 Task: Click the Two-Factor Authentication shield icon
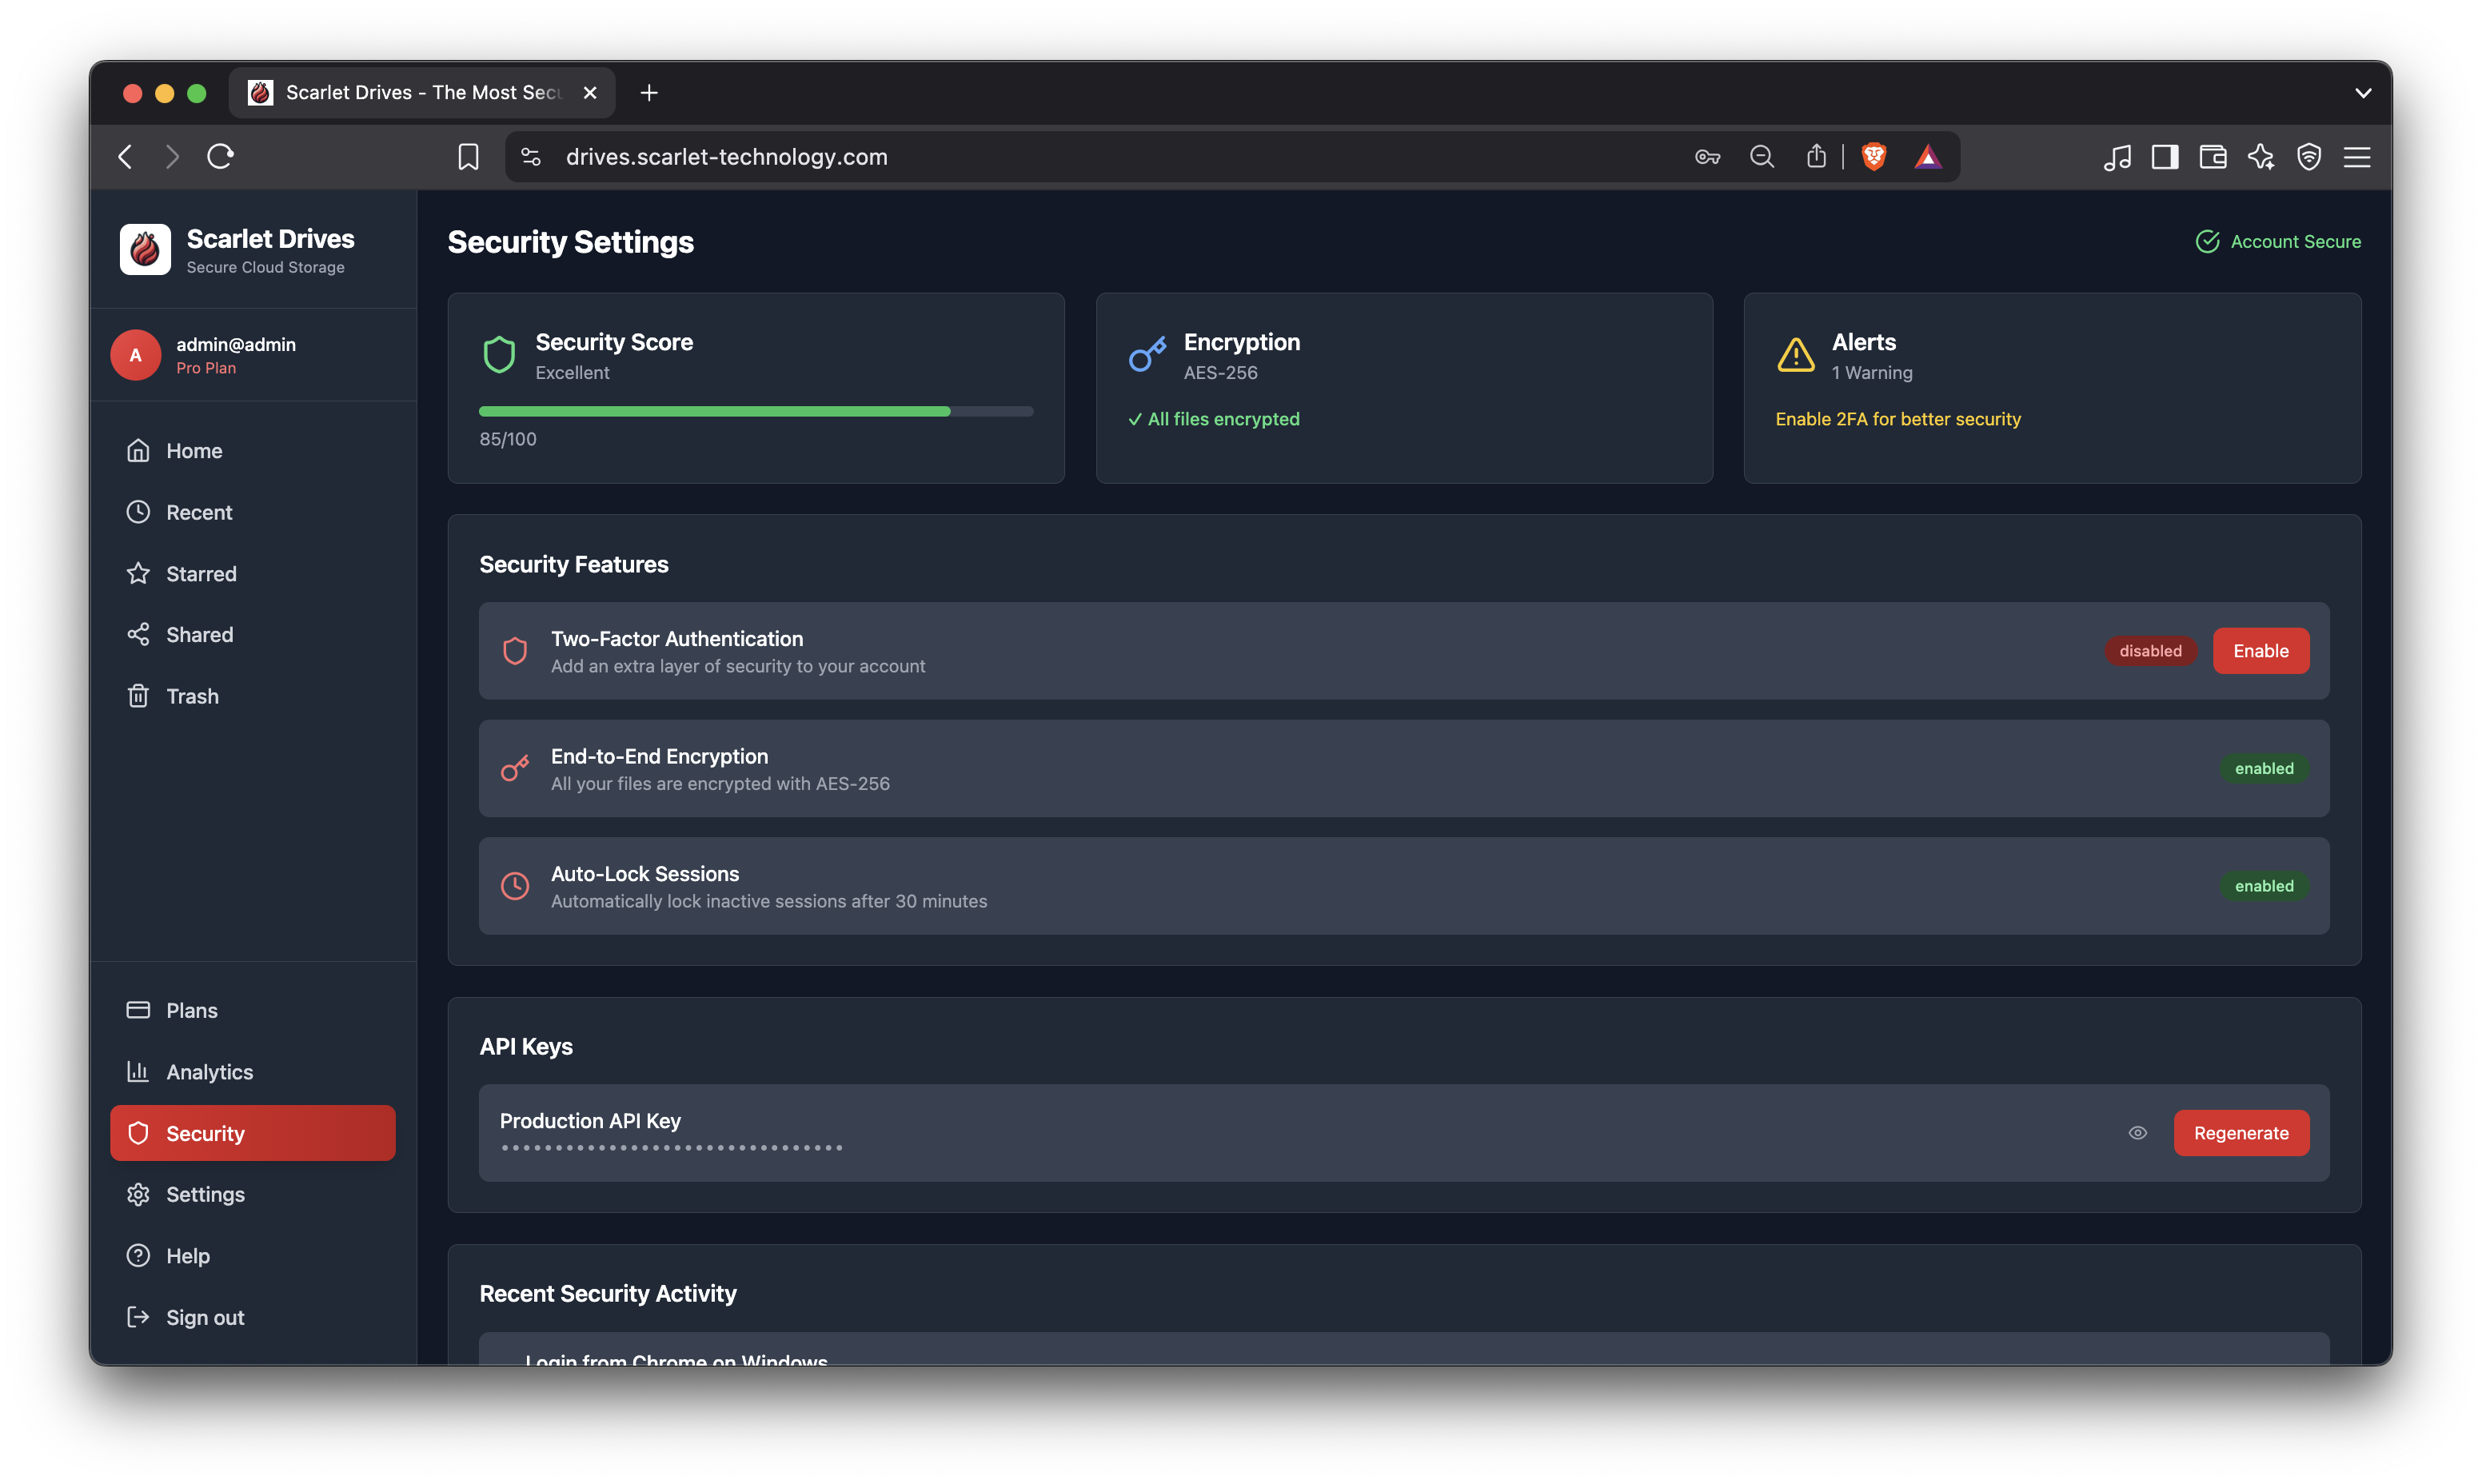coord(514,651)
